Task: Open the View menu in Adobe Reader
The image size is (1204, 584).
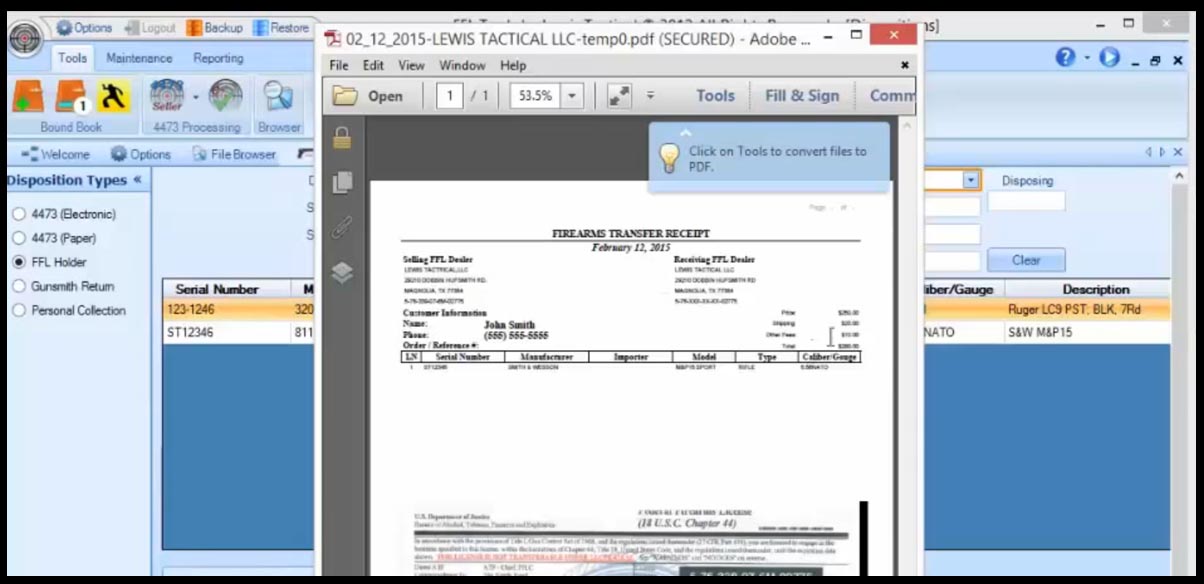Action: tap(411, 65)
